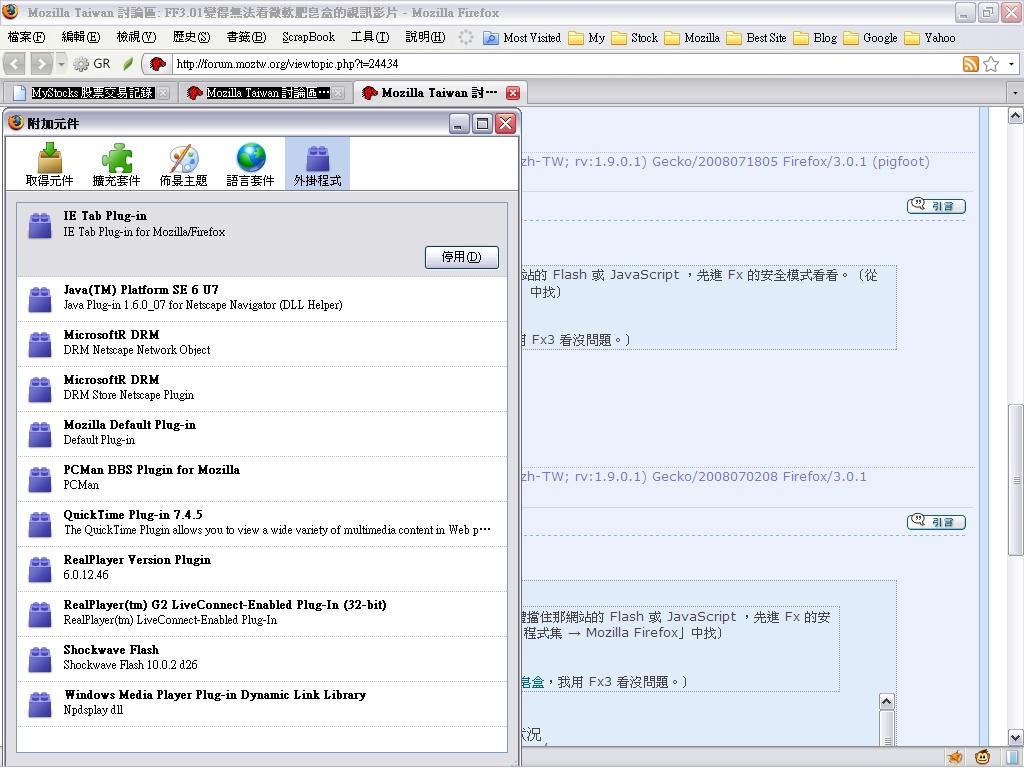Expand the address bar URL dropdown
The width and height of the screenshot is (1024, 768).
(x=1011, y=64)
